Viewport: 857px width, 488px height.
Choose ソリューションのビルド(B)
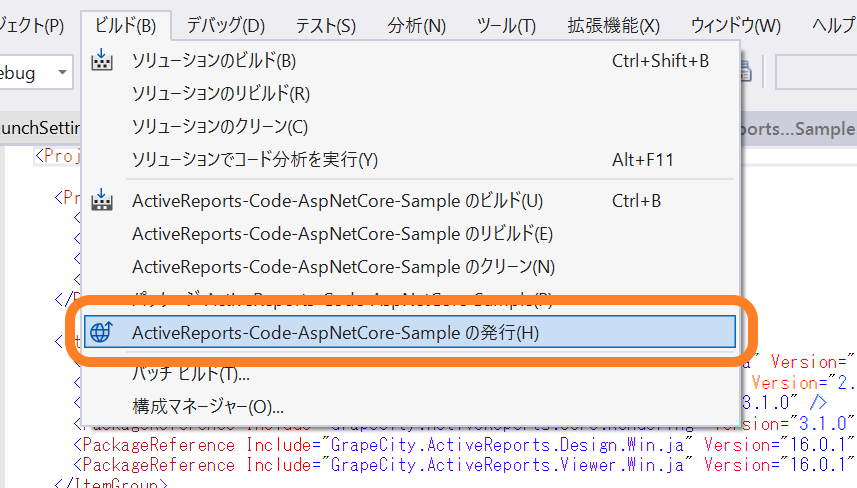click(410, 61)
